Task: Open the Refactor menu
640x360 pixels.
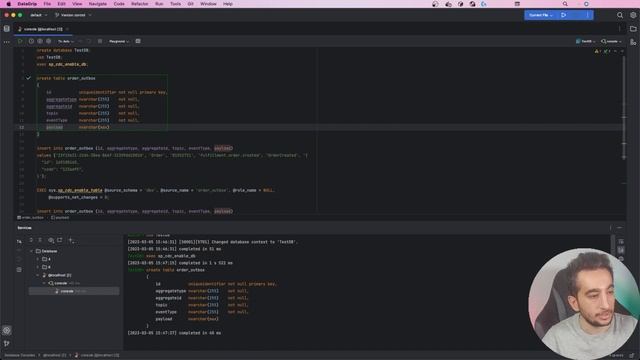Action: tap(140, 4)
